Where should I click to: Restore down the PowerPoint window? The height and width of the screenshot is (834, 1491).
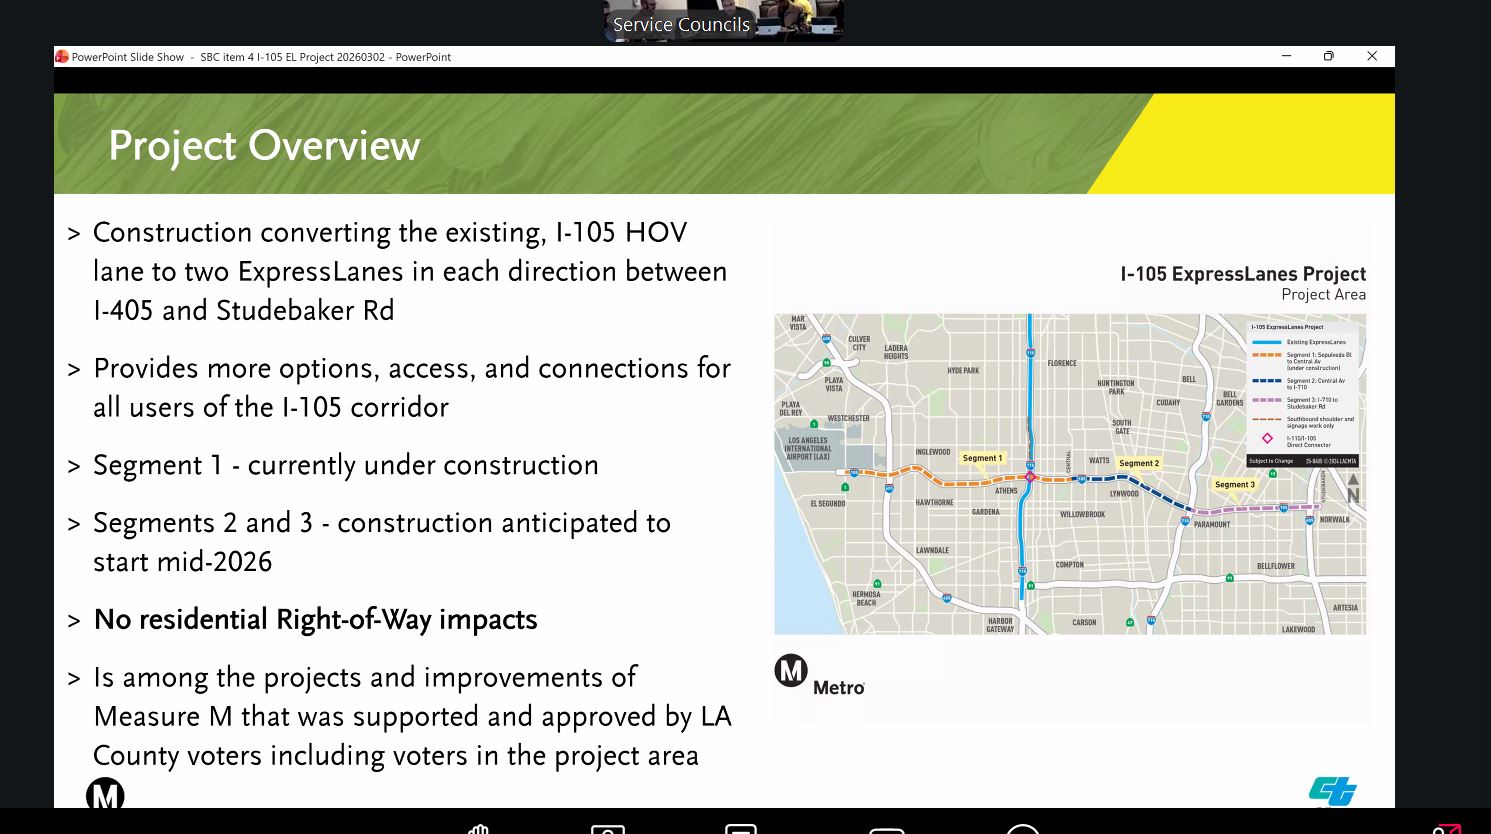[1329, 56]
